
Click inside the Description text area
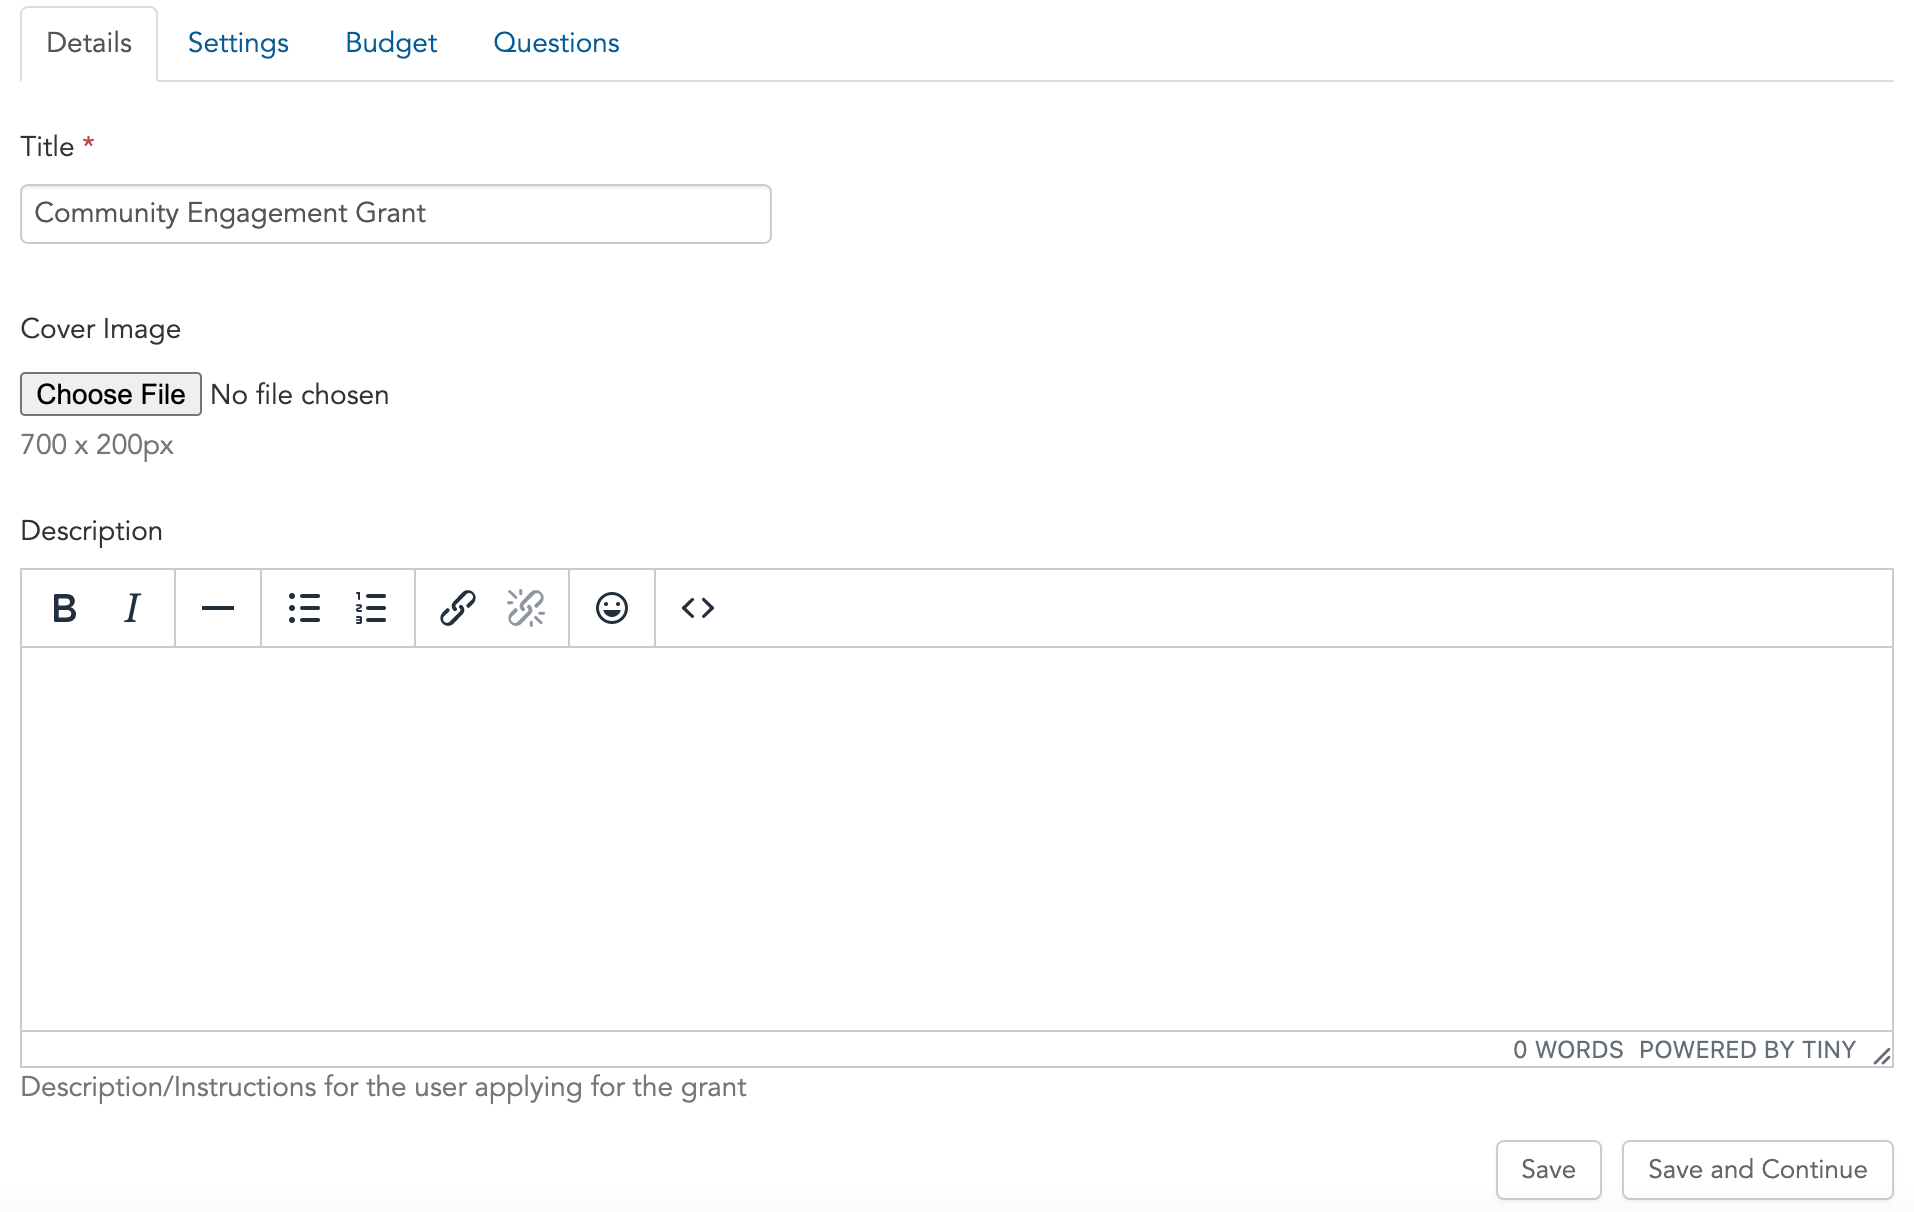point(957,839)
